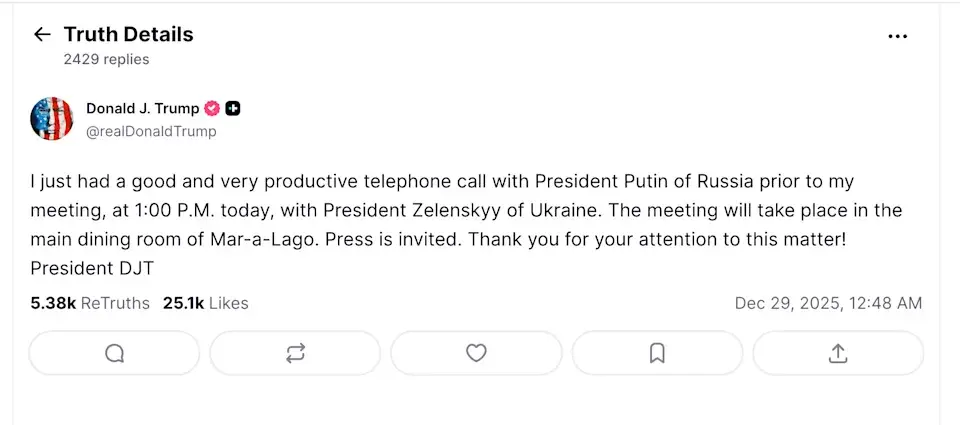Click the black plus badge beside the name
This screenshot has height=425, width=960.
pos(233,109)
